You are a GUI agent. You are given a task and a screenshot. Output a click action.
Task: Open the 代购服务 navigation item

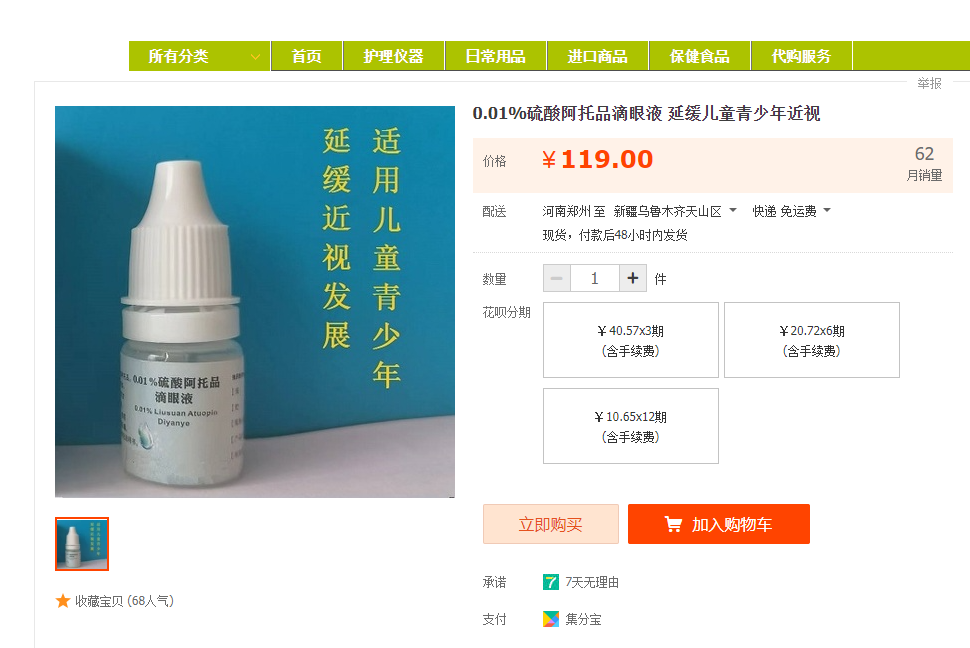click(802, 56)
